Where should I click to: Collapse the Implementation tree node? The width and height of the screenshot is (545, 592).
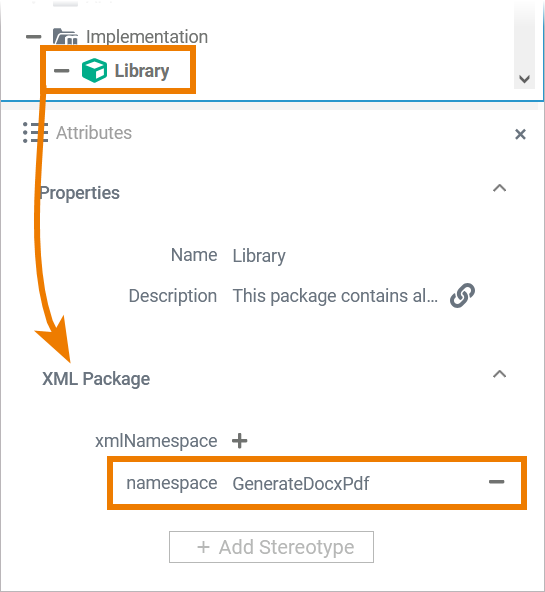[x=33, y=37]
